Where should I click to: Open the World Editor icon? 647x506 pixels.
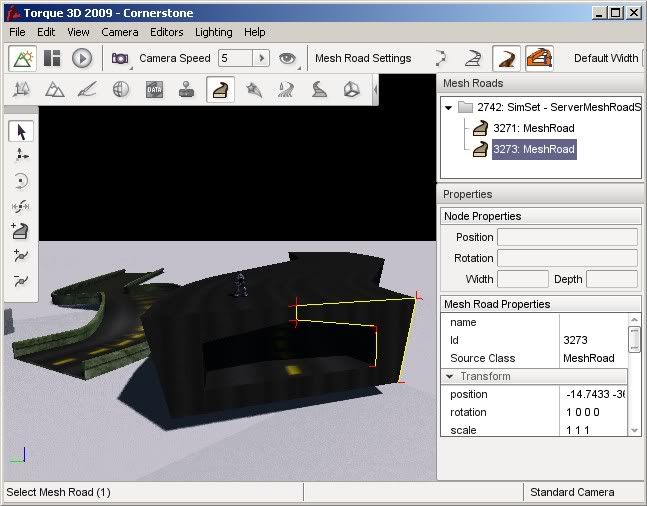click(x=22, y=58)
